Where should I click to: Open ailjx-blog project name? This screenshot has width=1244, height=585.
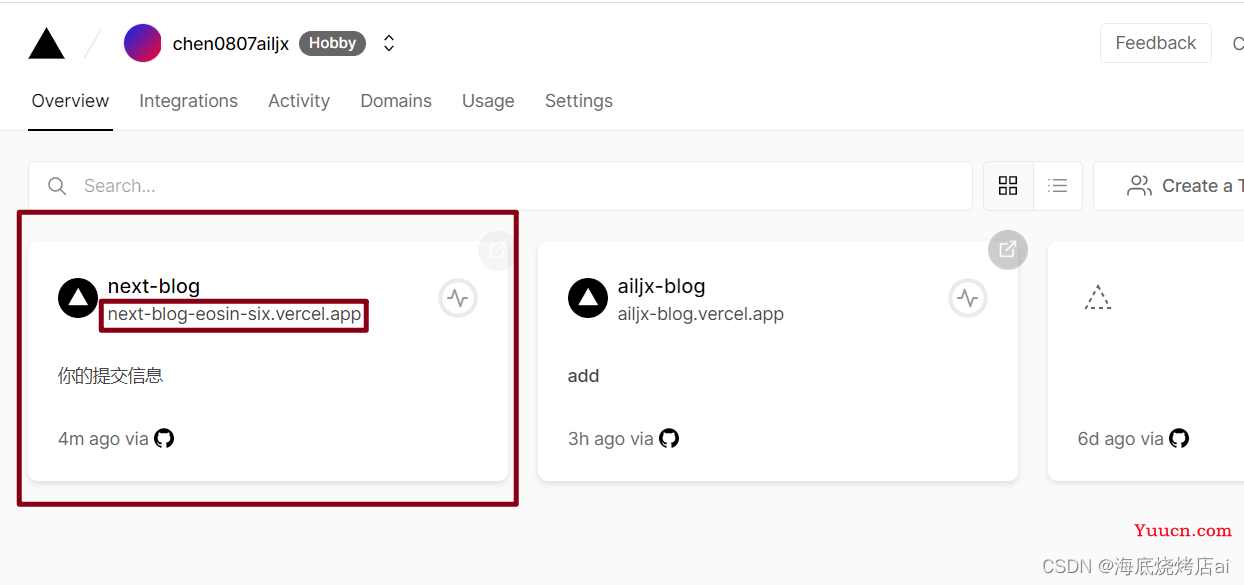point(662,286)
